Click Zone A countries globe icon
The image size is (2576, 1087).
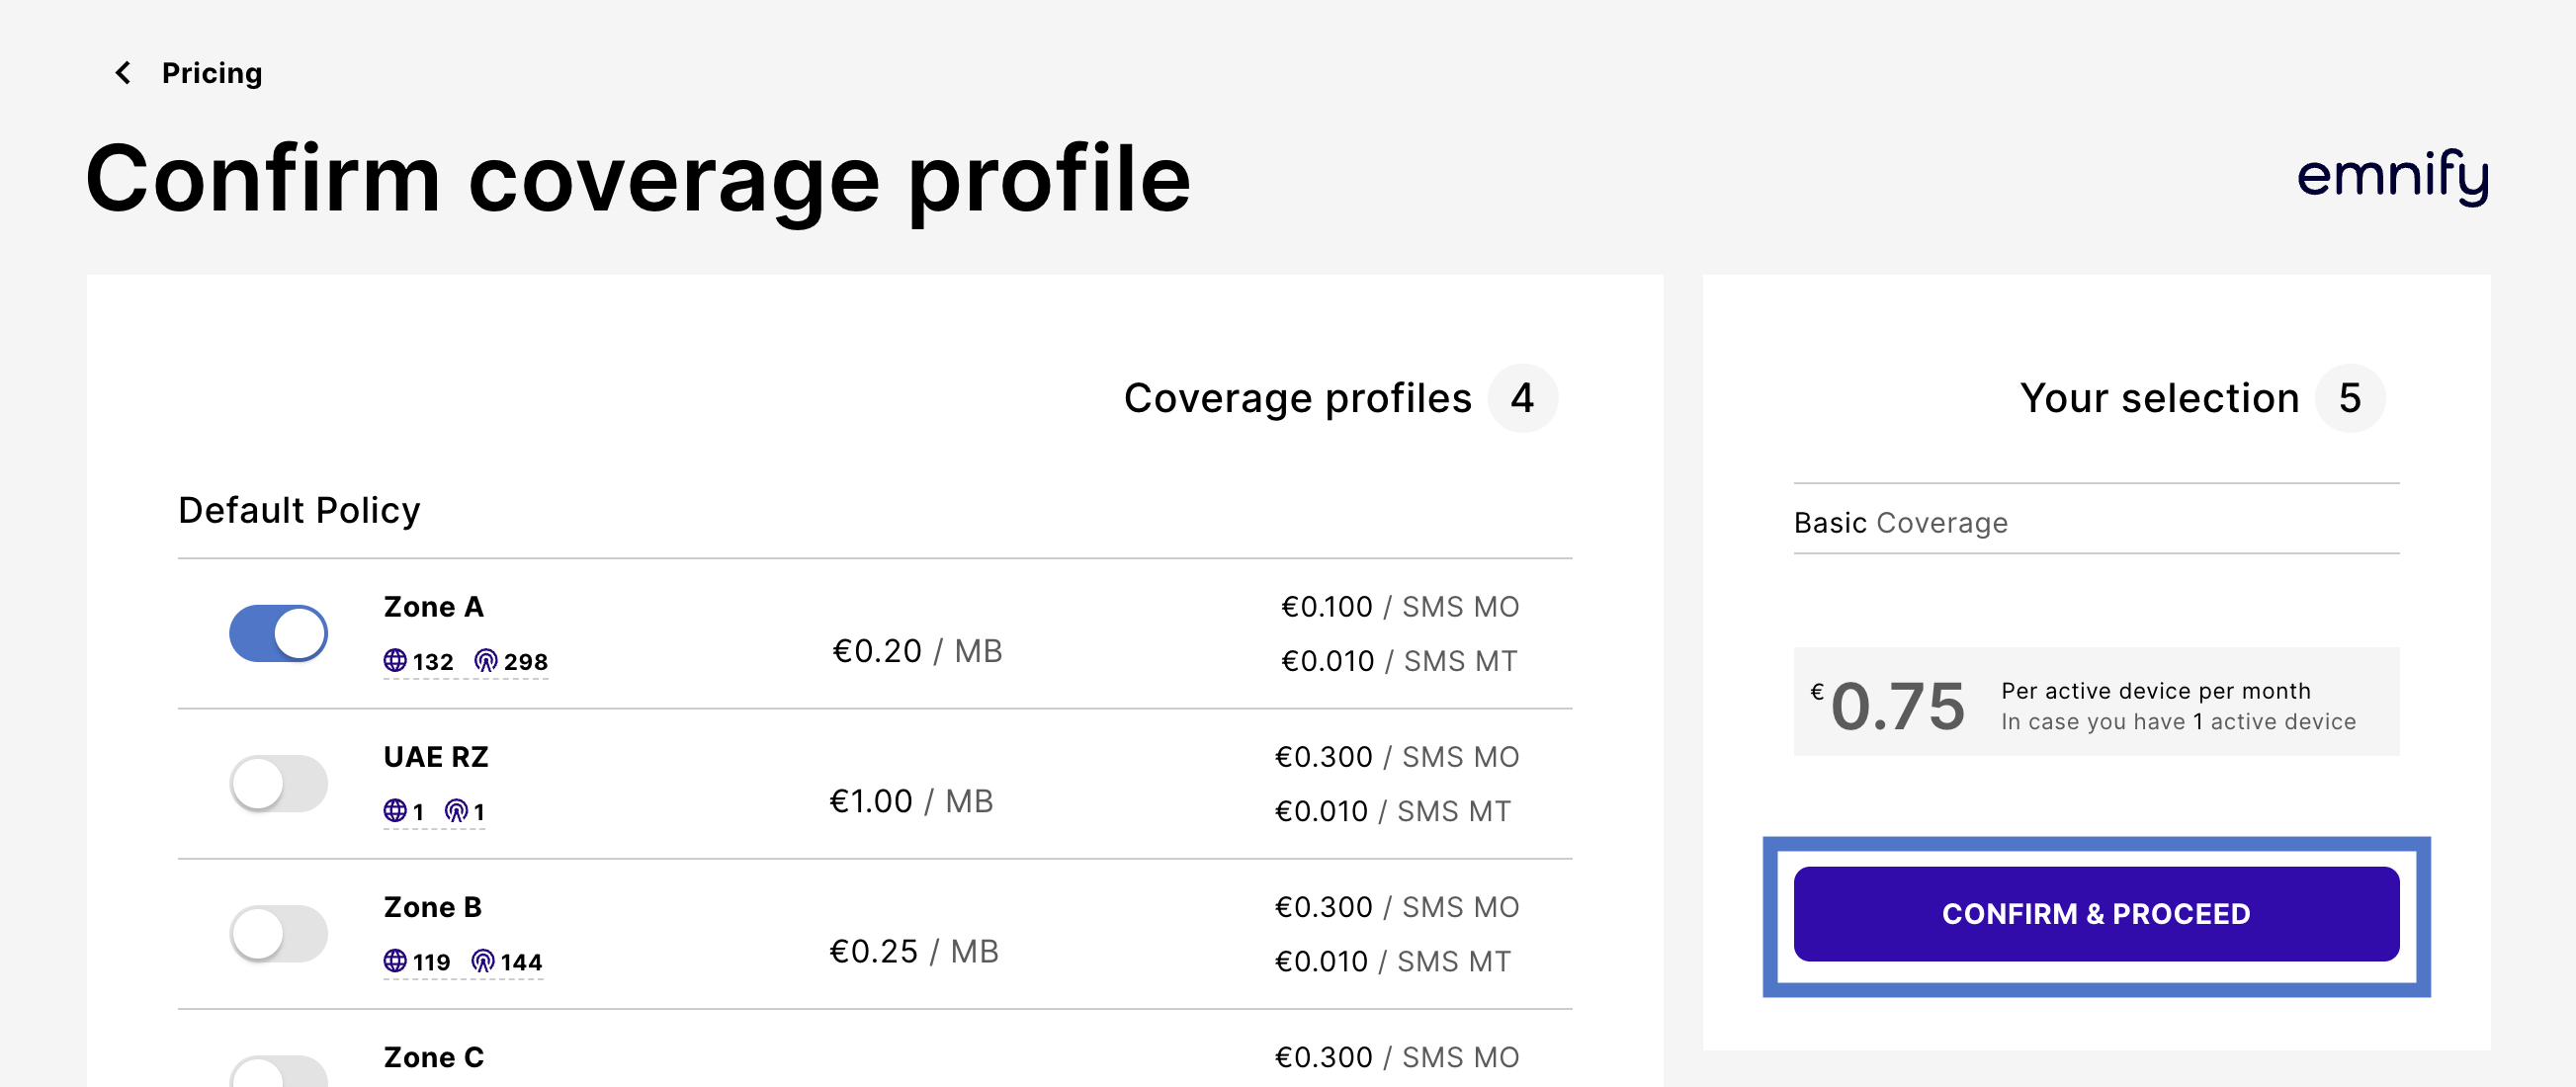(x=395, y=661)
